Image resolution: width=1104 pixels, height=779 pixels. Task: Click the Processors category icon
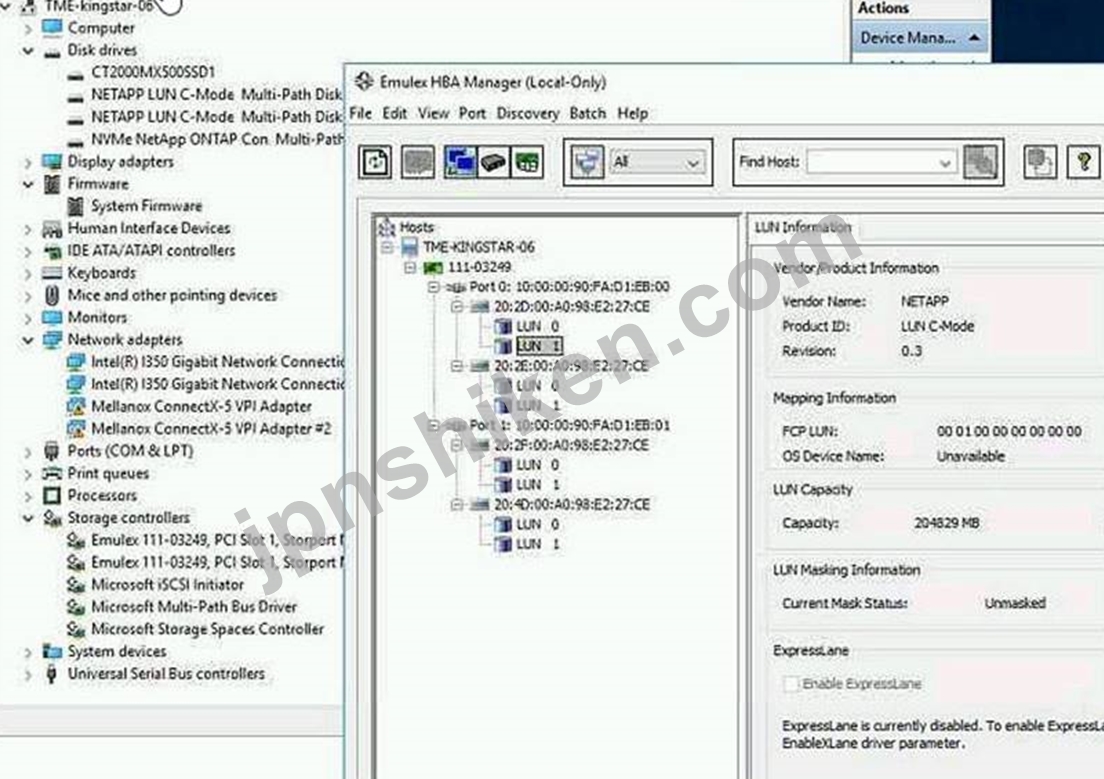[52, 495]
